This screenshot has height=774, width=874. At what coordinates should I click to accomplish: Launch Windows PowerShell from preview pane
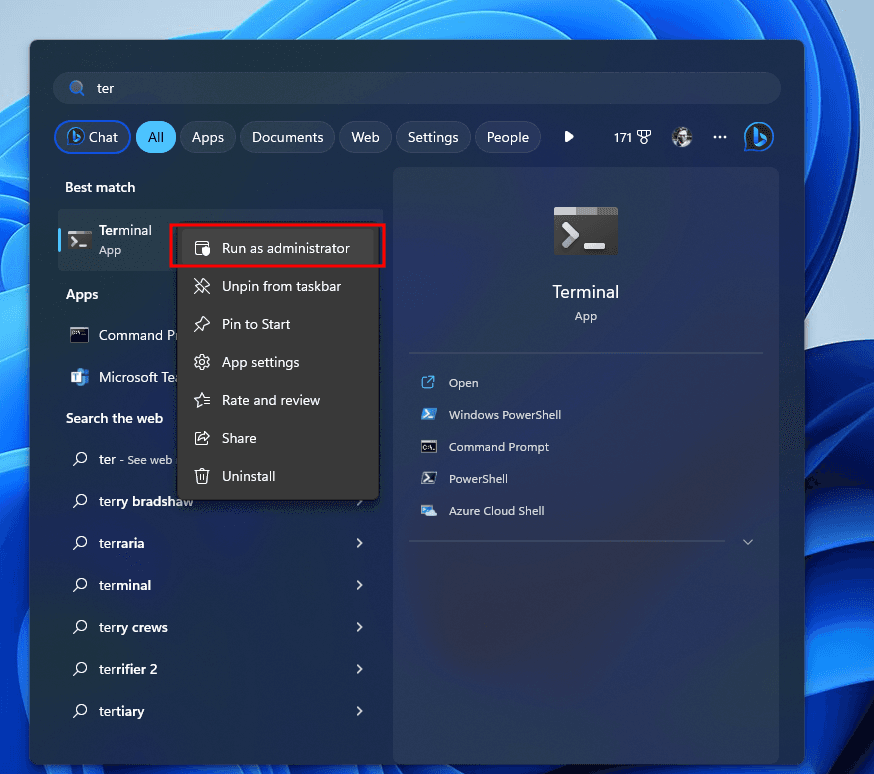[x=585, y=415]
